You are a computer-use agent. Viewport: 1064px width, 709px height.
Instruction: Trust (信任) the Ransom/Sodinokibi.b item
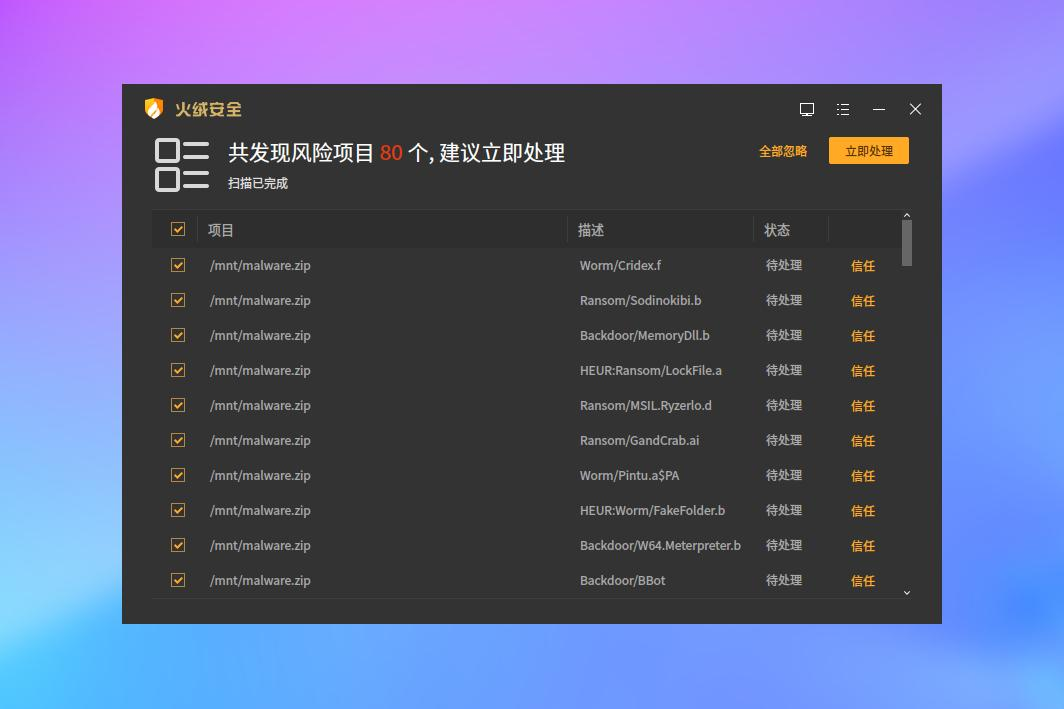tap(863, 301)
